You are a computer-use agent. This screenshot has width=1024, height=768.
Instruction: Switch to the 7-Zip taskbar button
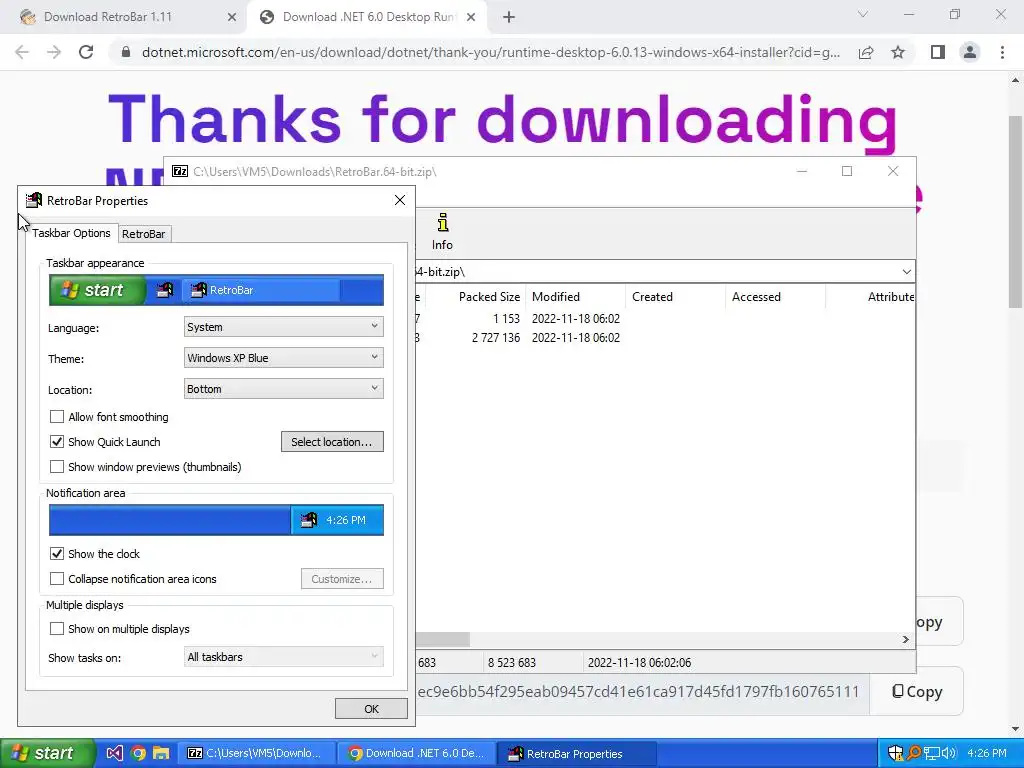coord(255,753)
